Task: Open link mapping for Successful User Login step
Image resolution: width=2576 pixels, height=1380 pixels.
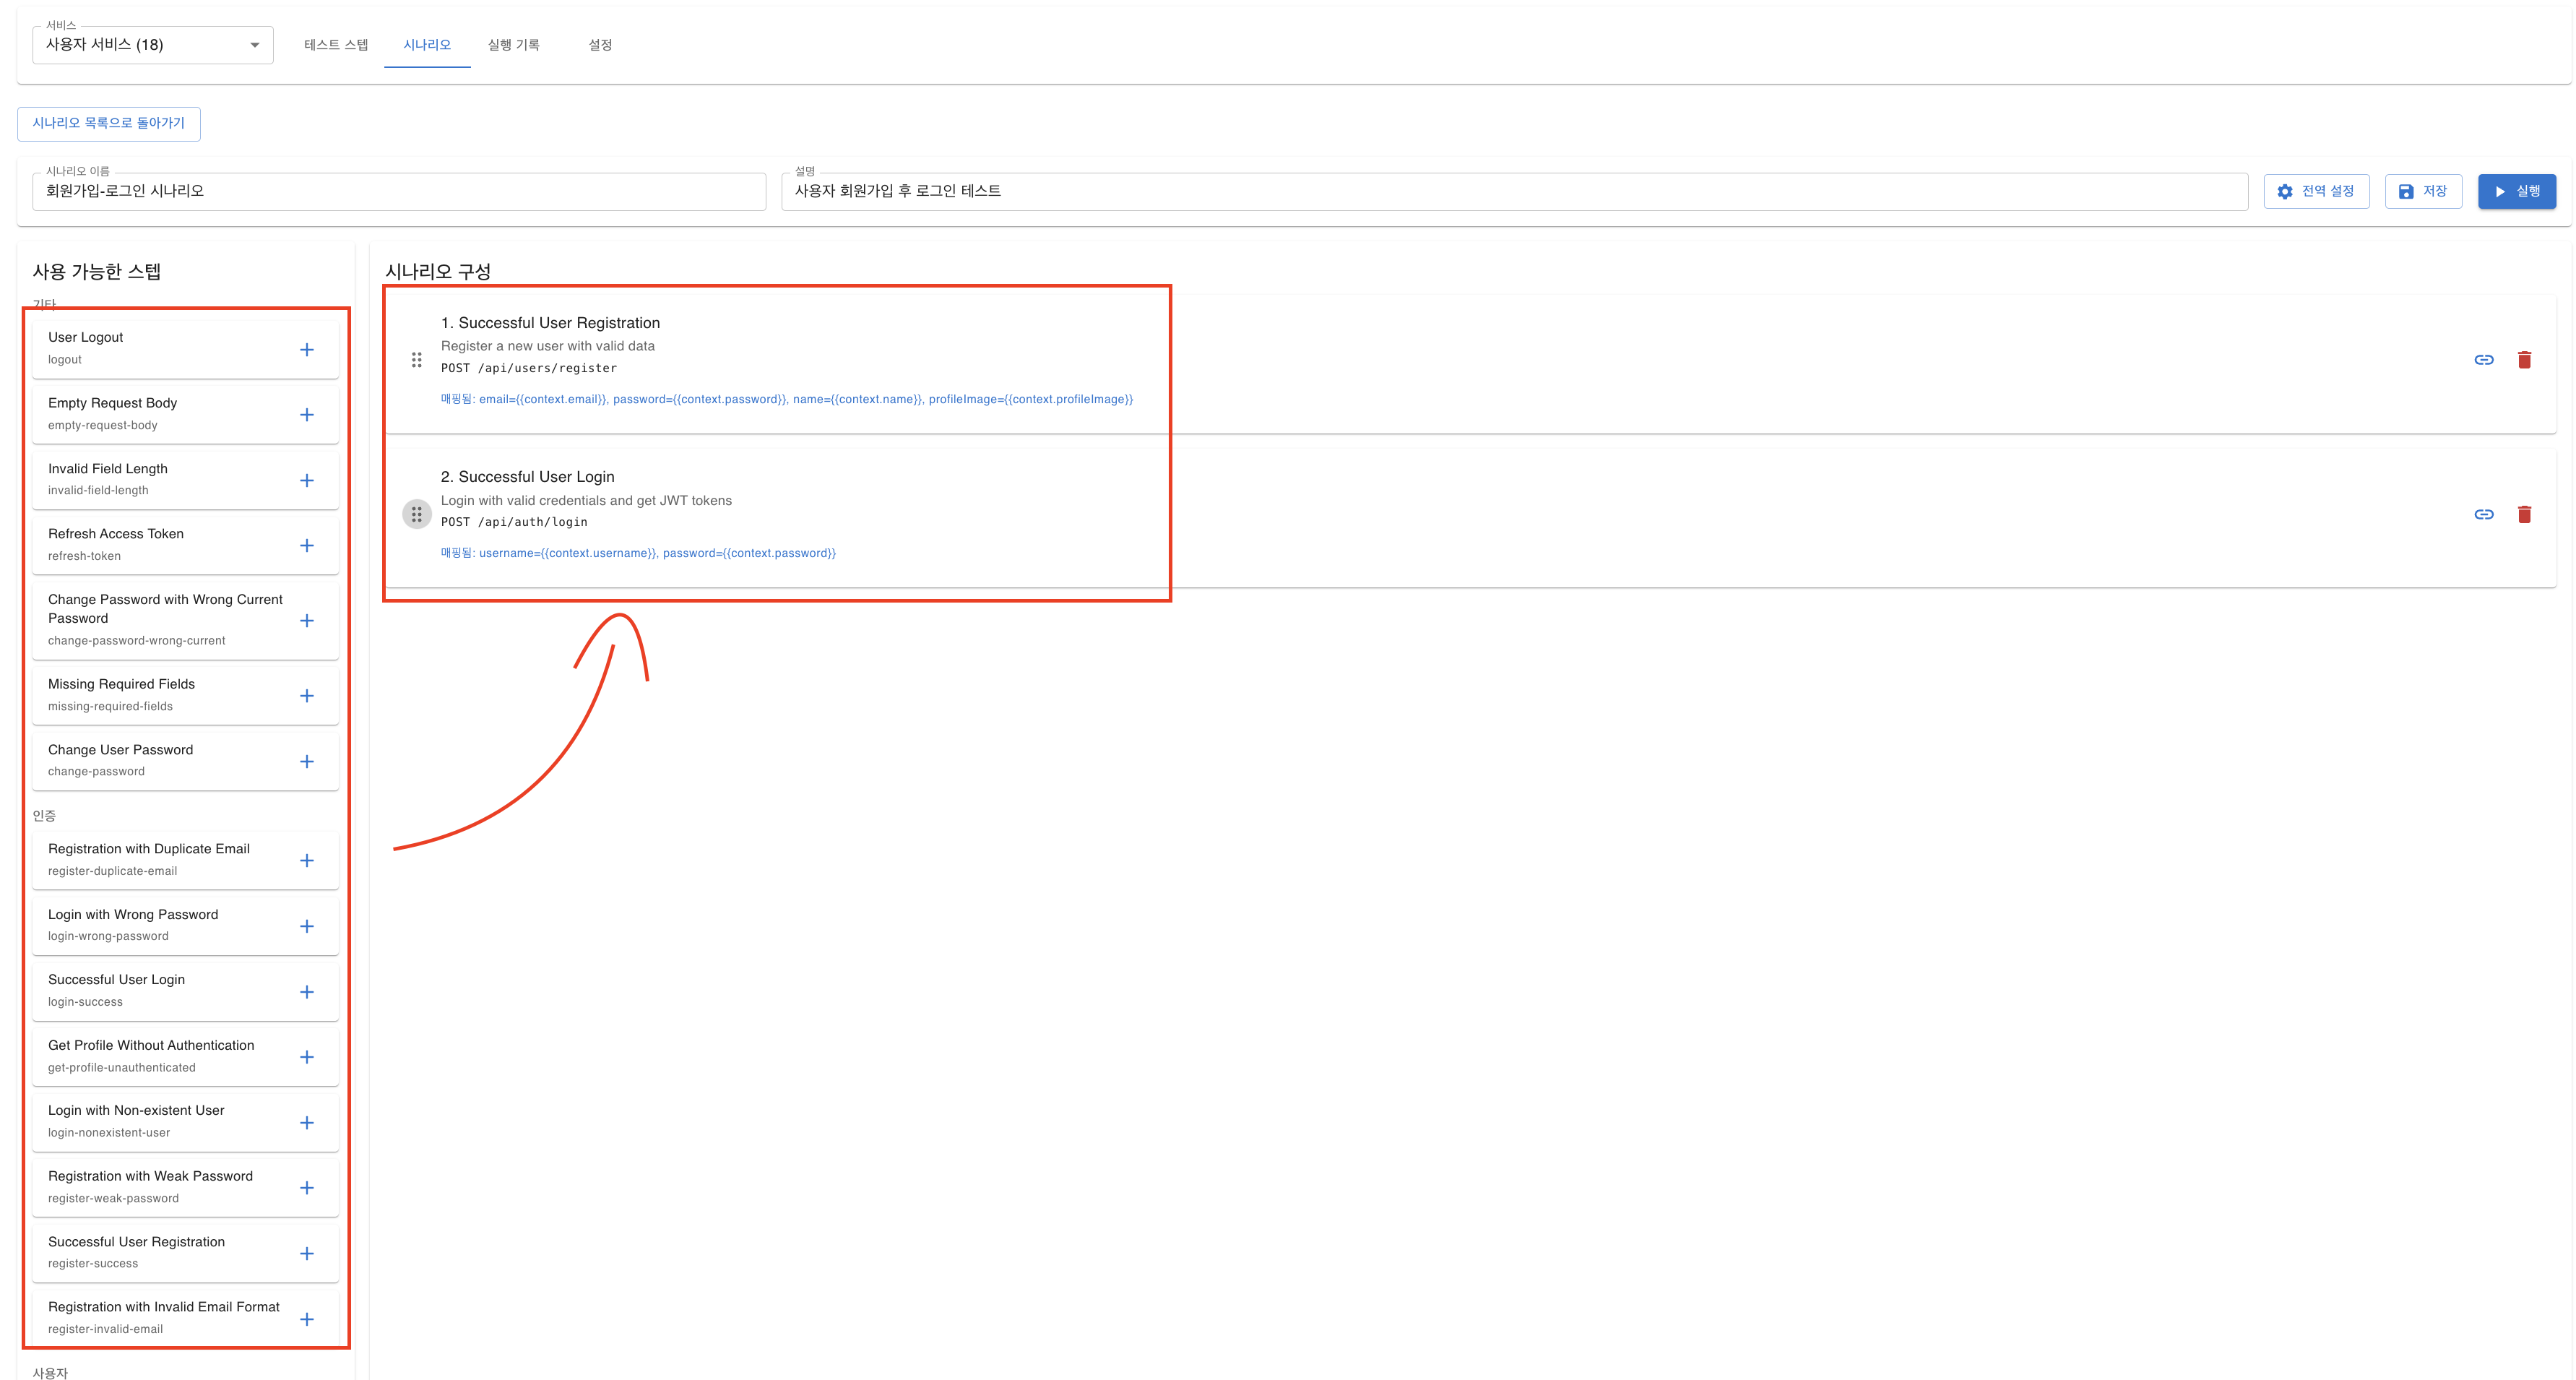Action: click(x=2483, y=514)
